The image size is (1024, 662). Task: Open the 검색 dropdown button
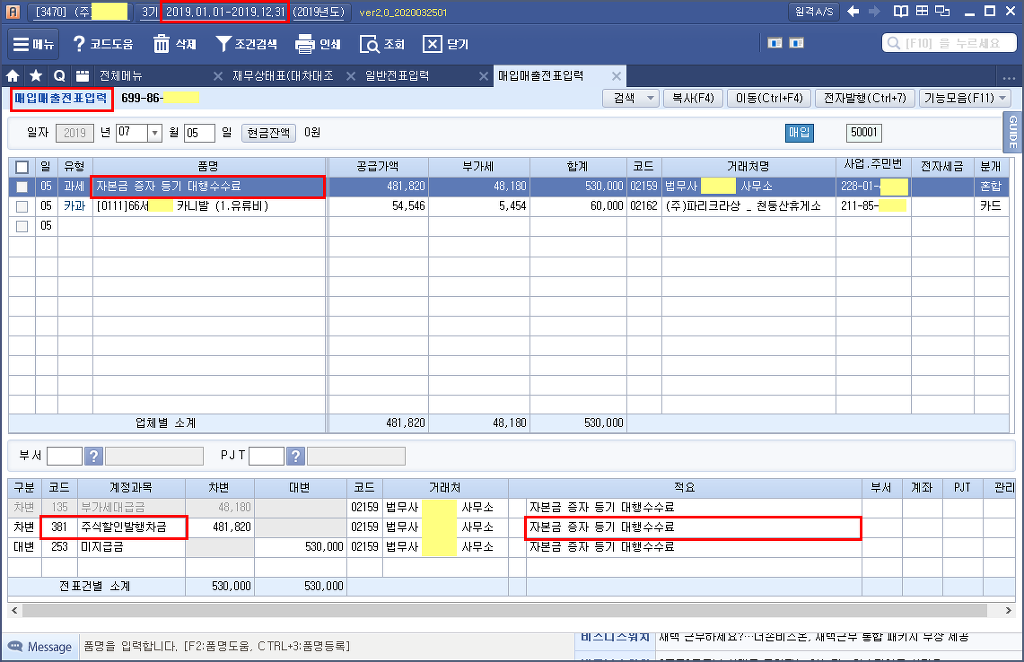631,98
